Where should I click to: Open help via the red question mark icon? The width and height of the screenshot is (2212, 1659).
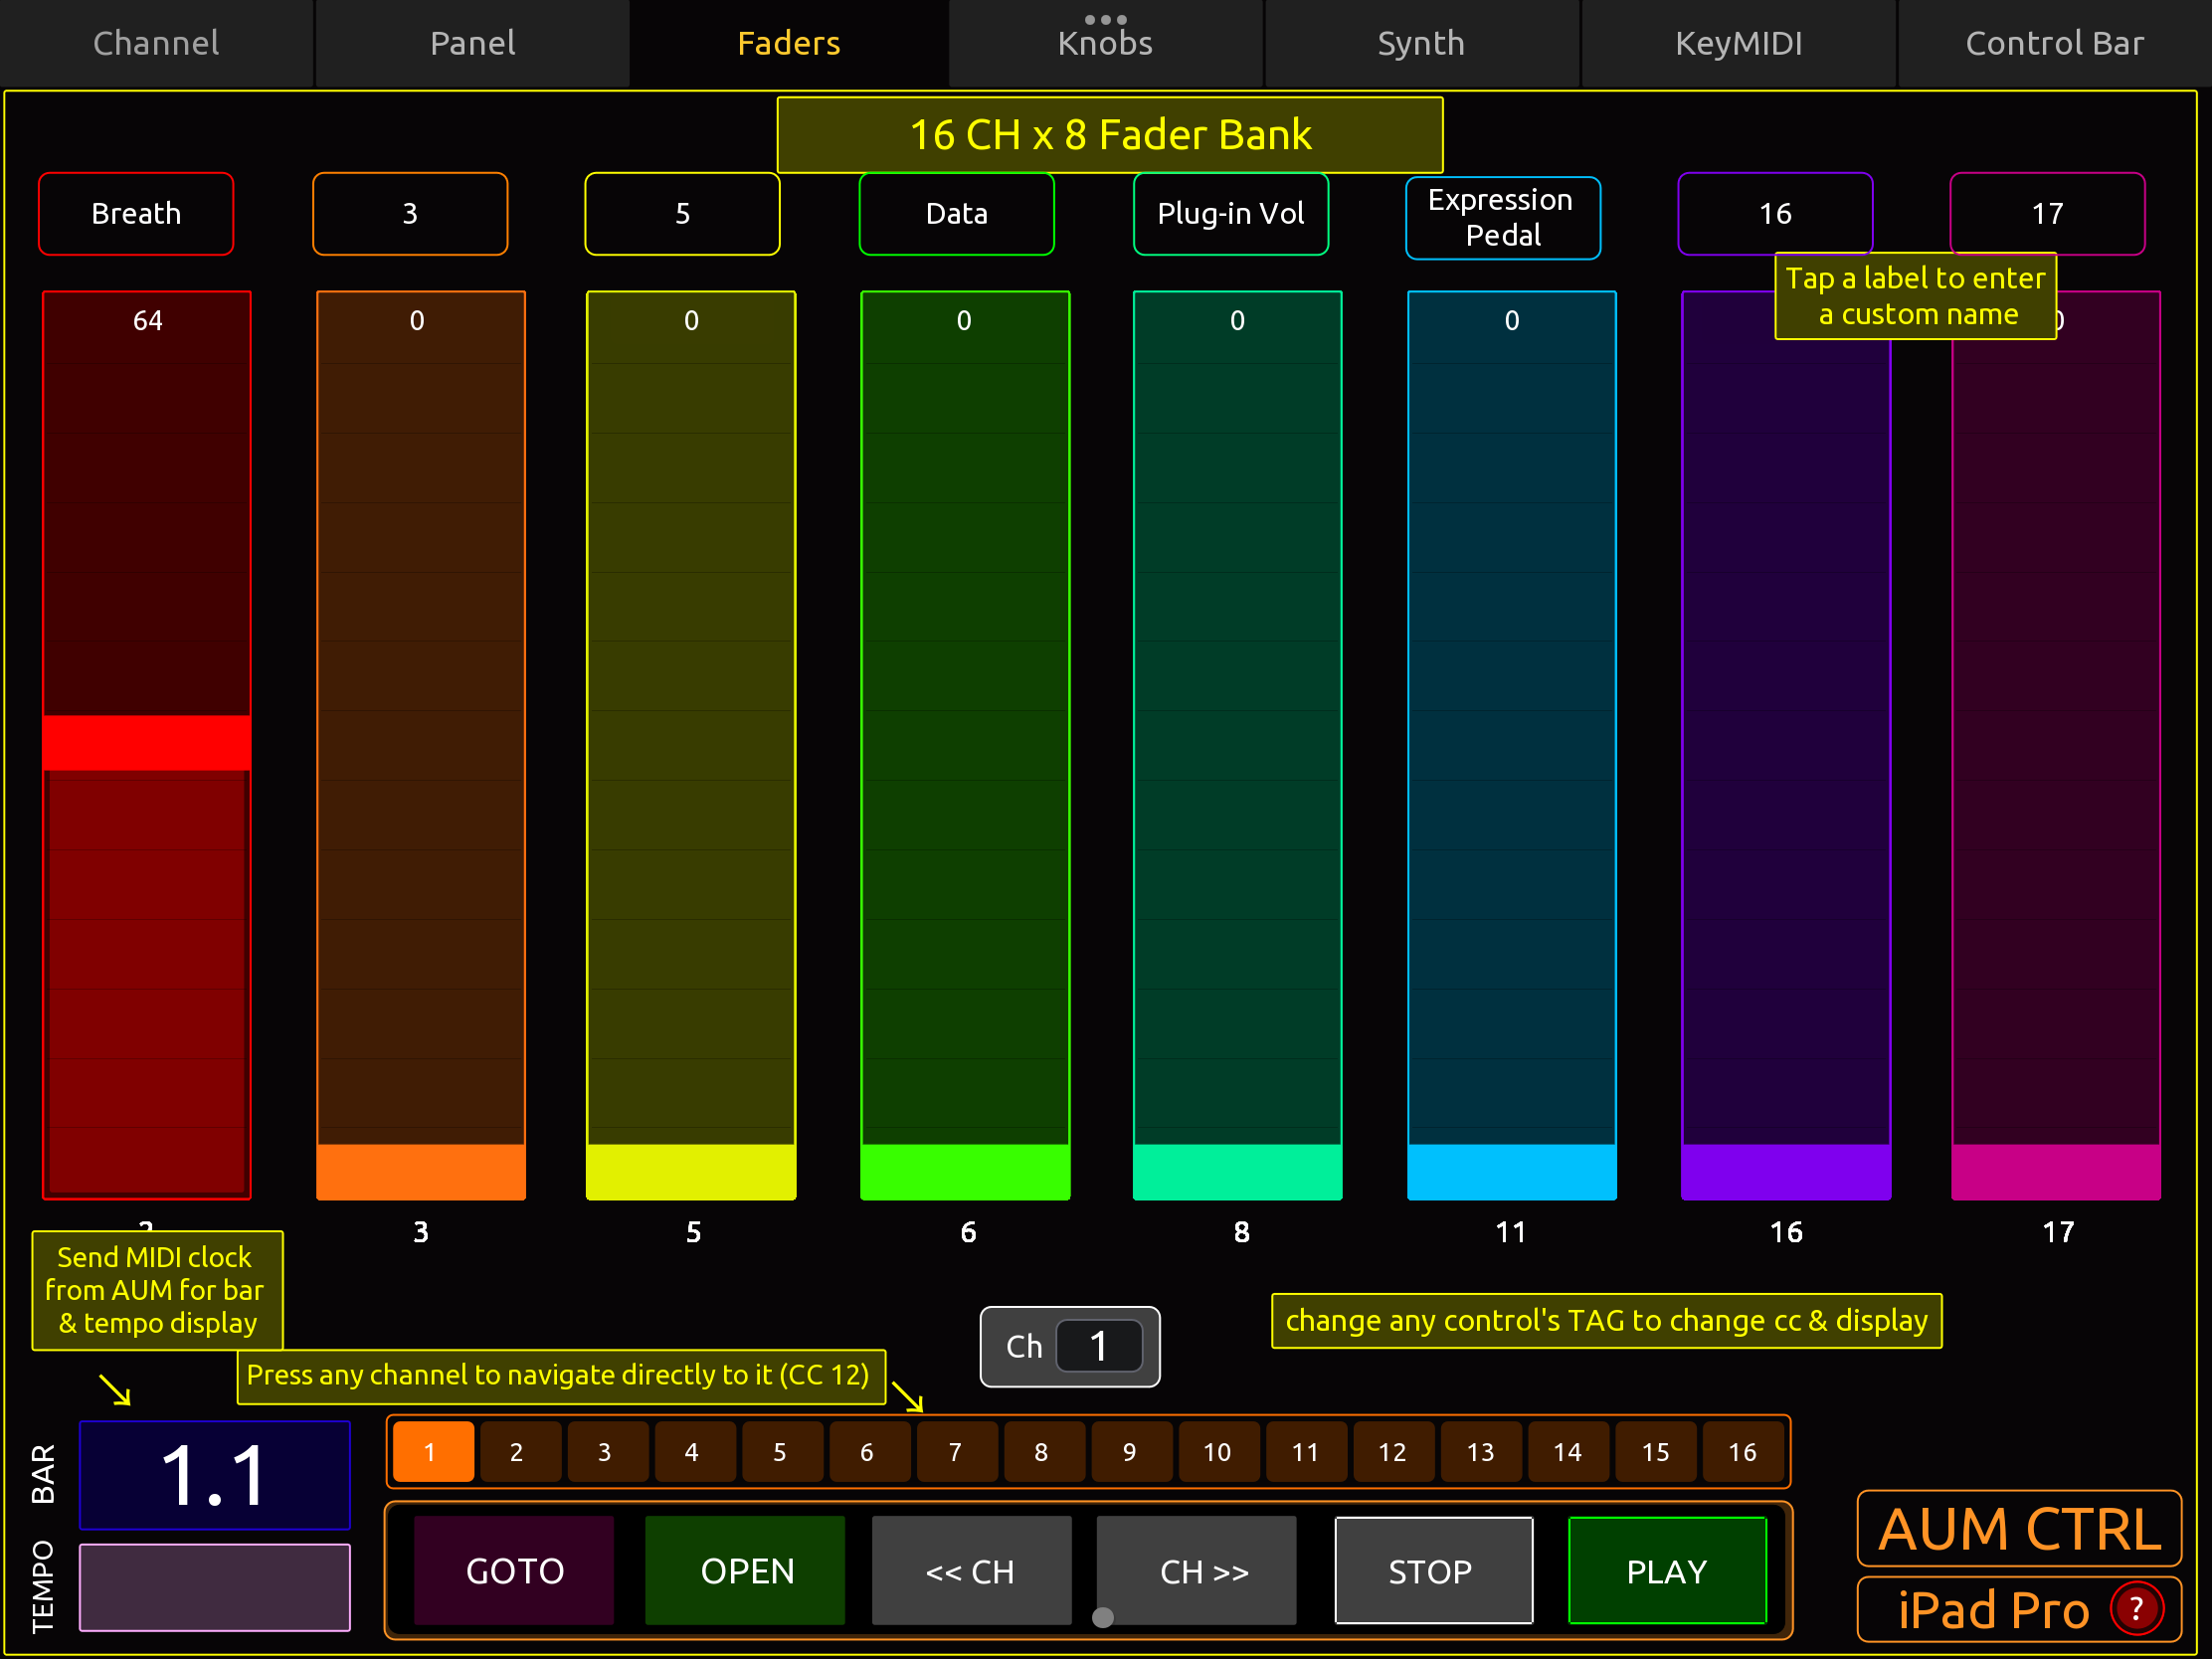click(2137, 1609)
